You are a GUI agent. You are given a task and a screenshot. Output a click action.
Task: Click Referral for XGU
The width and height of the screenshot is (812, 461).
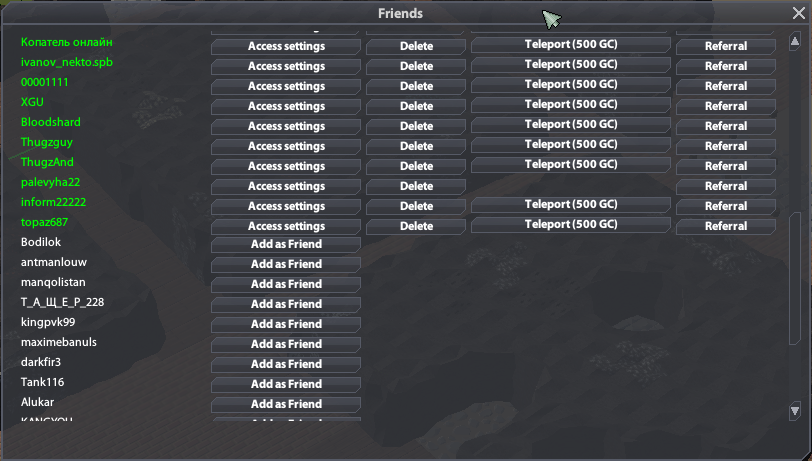tap(725, 106)
